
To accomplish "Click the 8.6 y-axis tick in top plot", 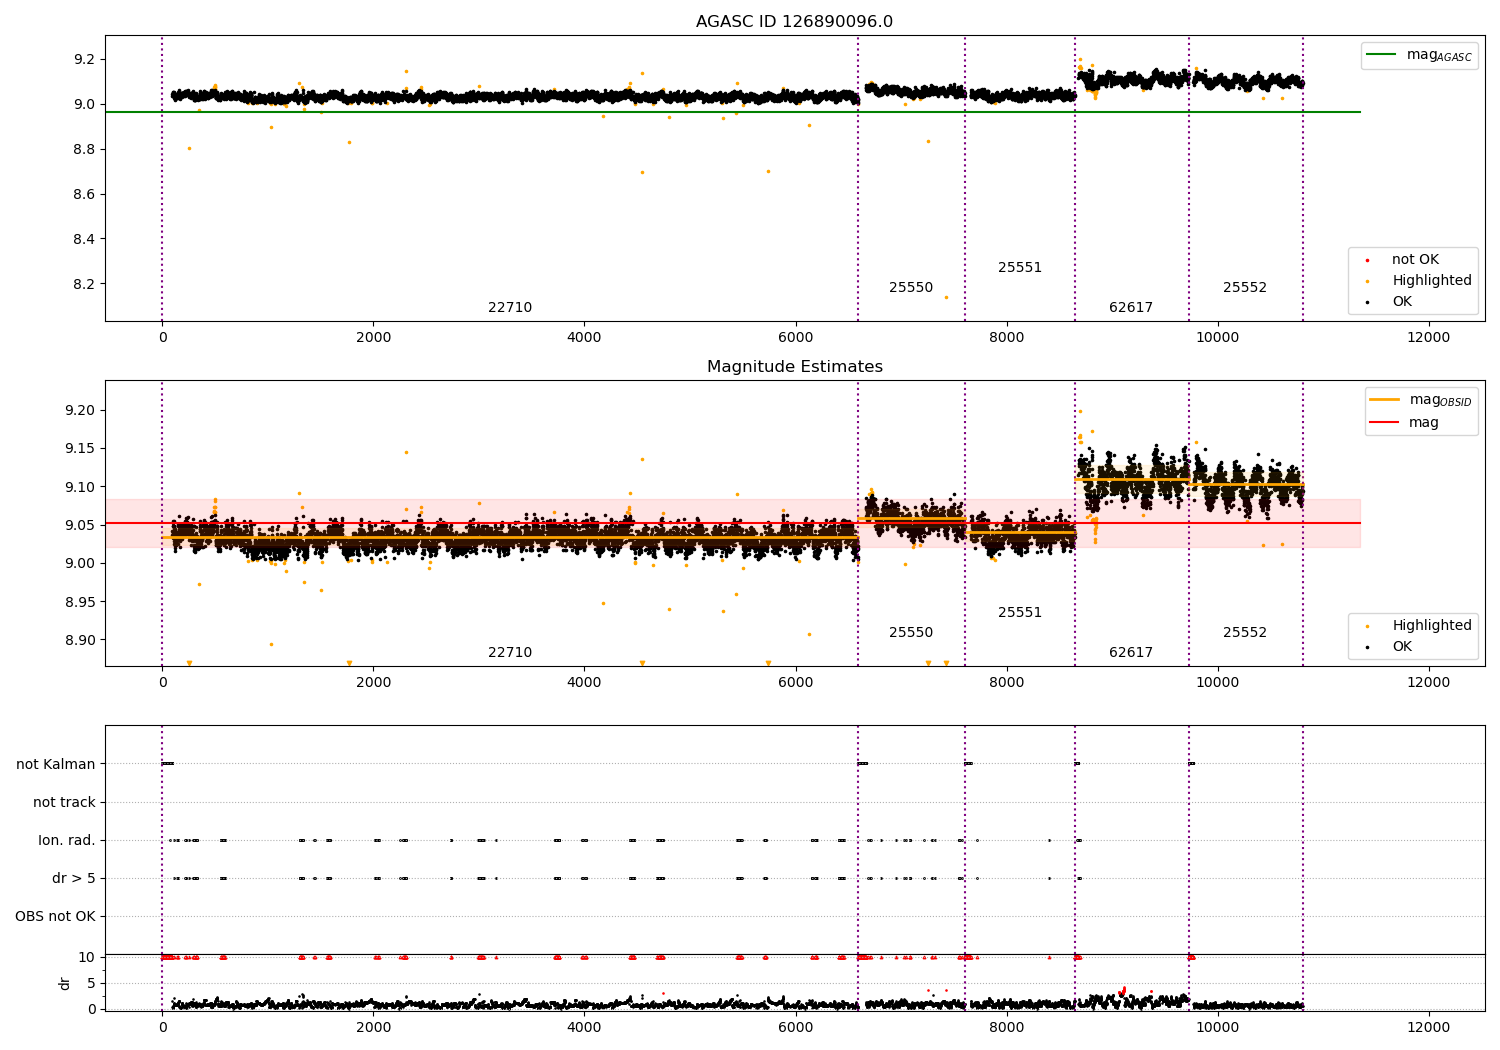I will pos(84,194).
